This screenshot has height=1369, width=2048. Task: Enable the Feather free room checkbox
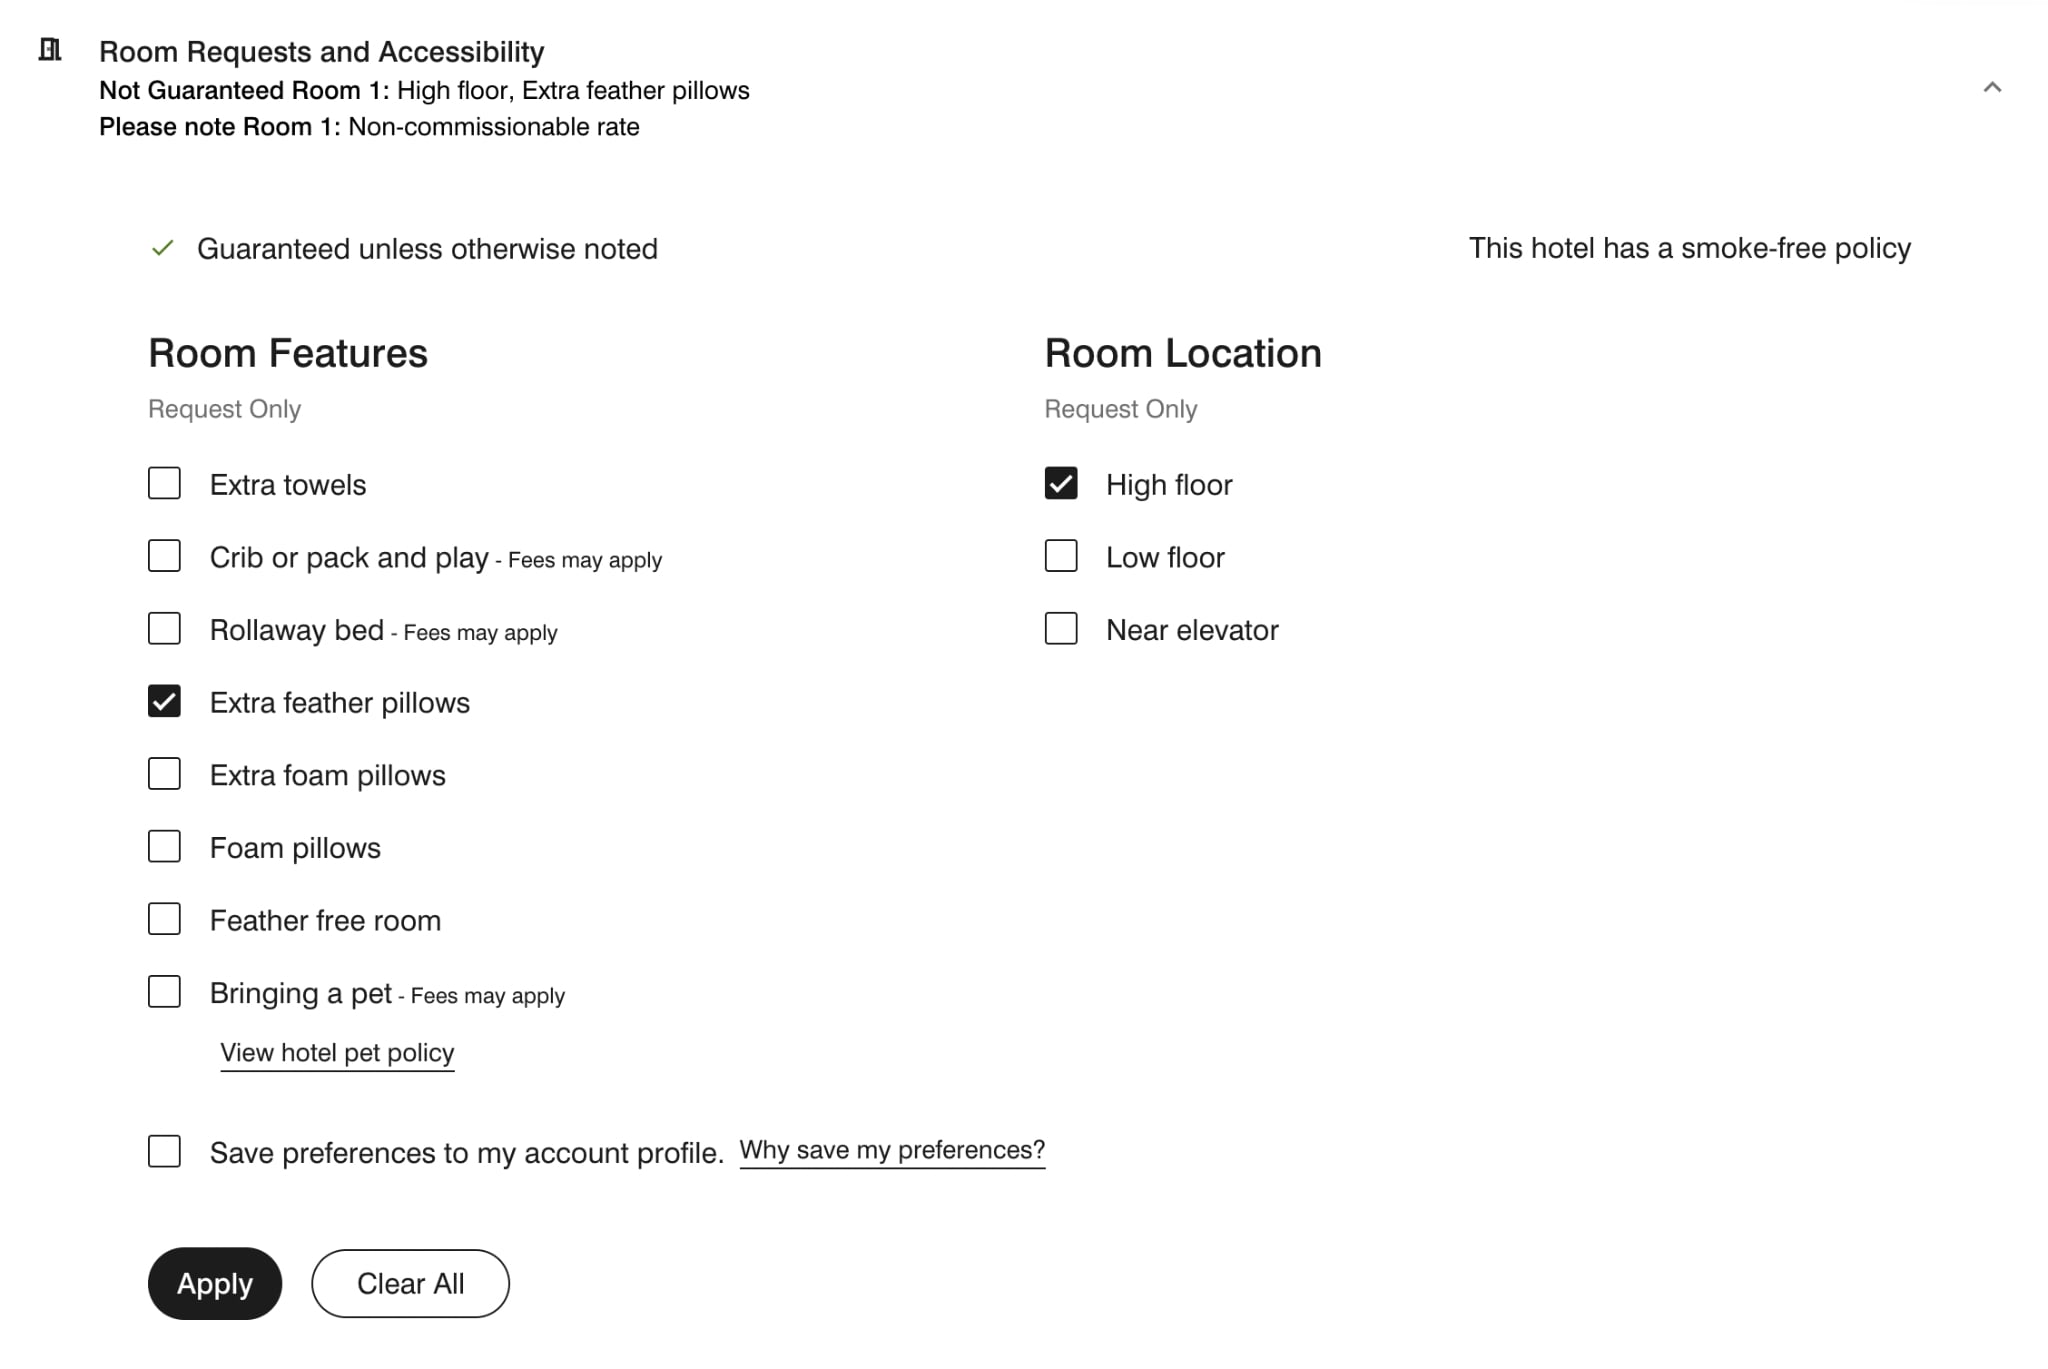tap(164, 919)
